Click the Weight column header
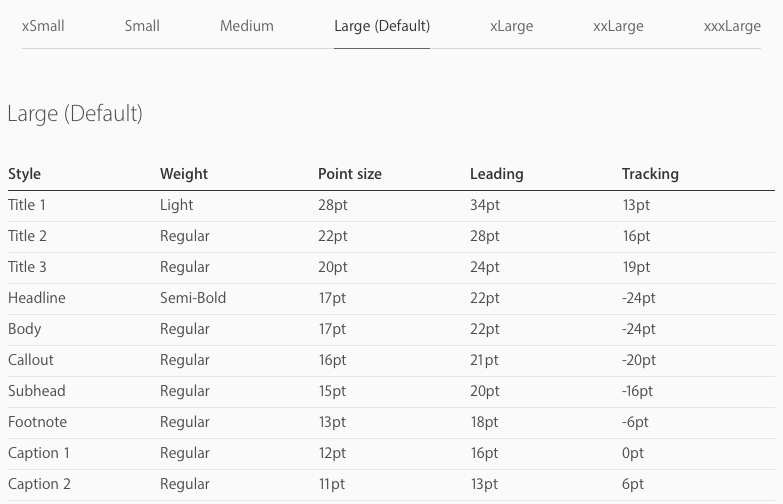The width and height of the screenshot is (783, 504). coord(184,174)
